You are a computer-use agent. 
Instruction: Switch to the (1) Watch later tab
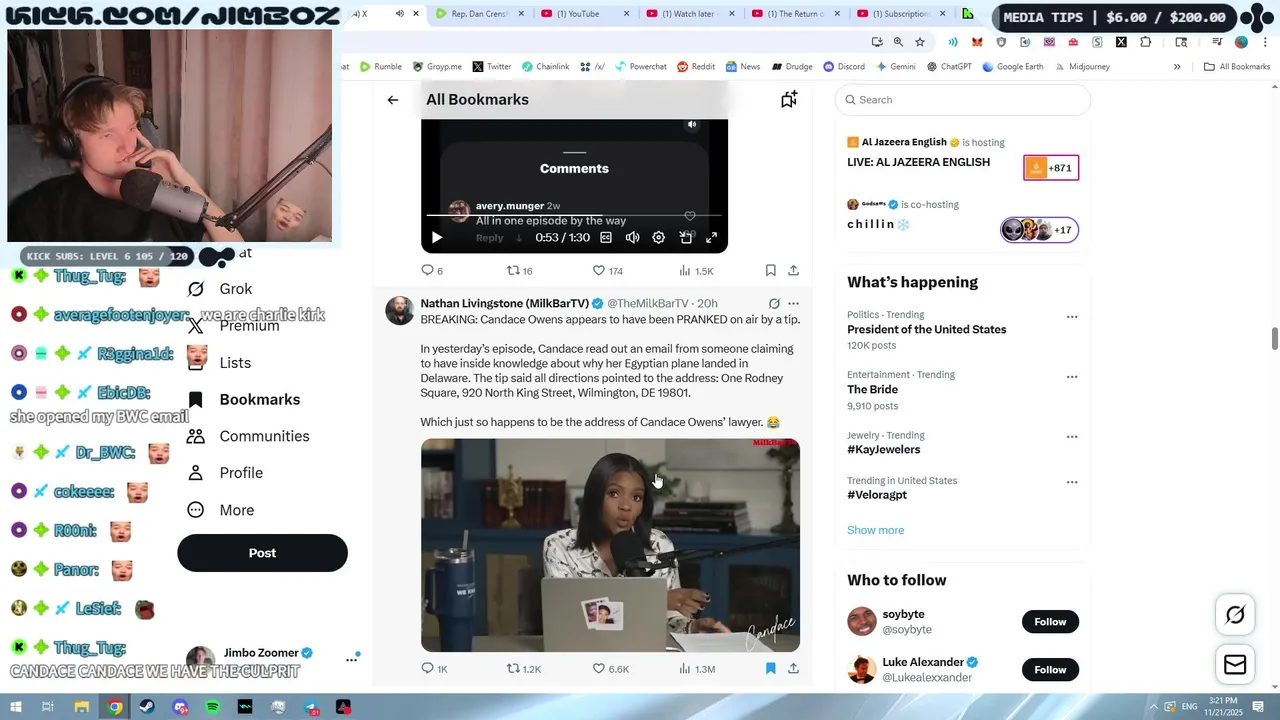pos(689,14)
